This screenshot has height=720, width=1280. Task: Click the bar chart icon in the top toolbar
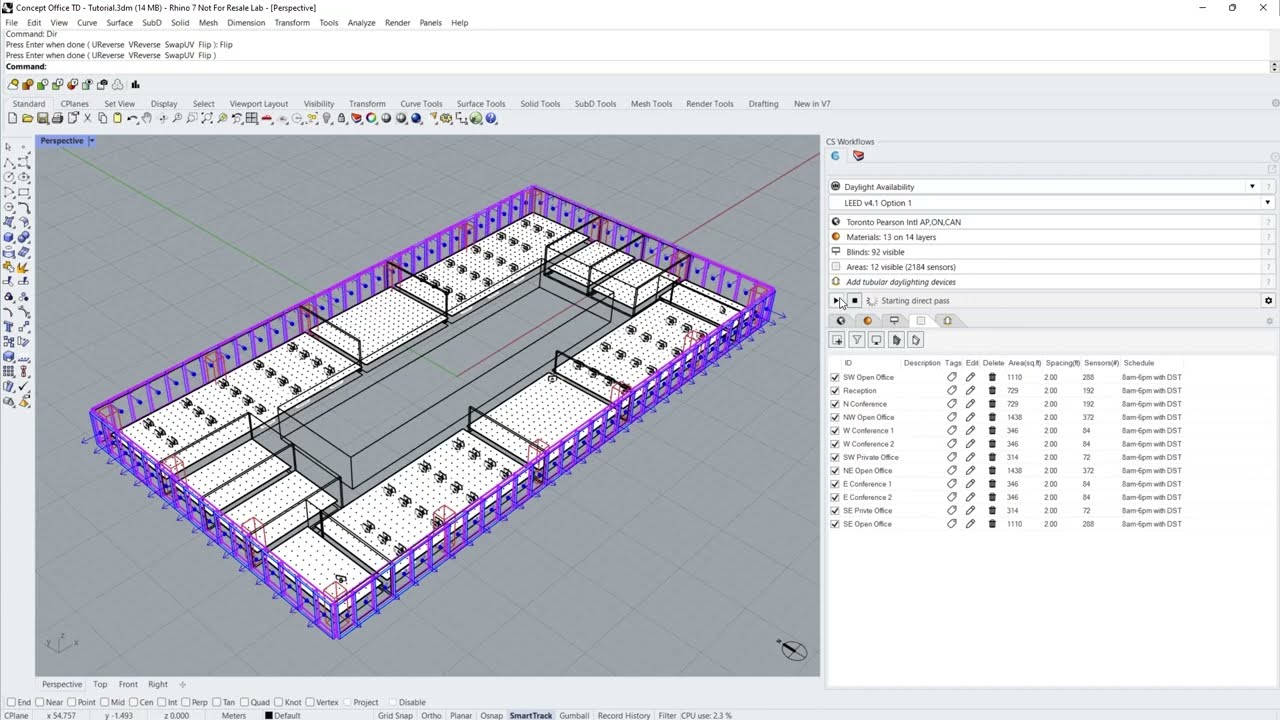(x=135, y=84)
